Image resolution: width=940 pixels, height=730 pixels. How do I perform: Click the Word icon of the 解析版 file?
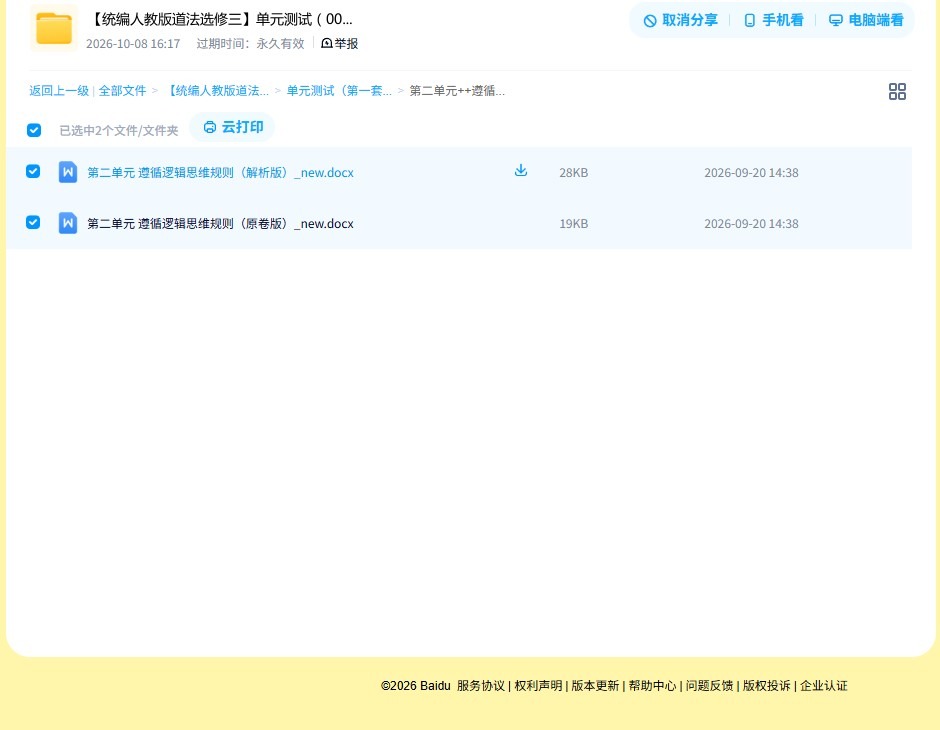[68, 172]
